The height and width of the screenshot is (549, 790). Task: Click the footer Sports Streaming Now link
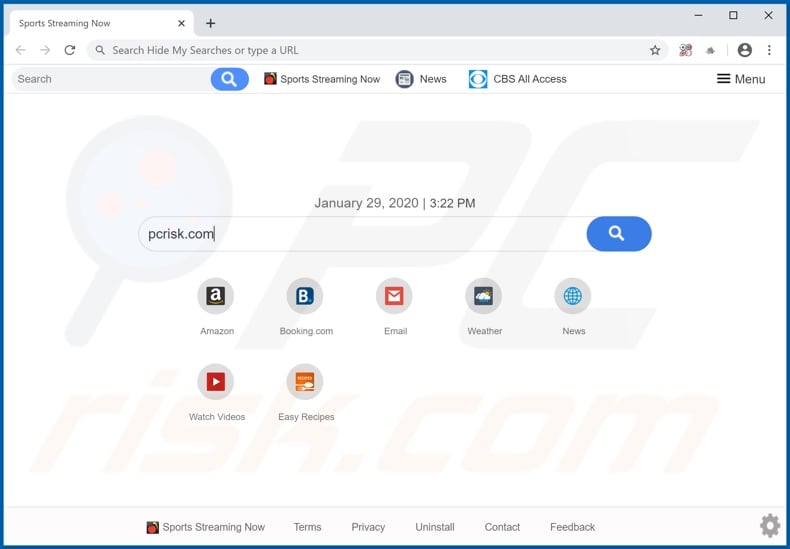pos(206,527)
